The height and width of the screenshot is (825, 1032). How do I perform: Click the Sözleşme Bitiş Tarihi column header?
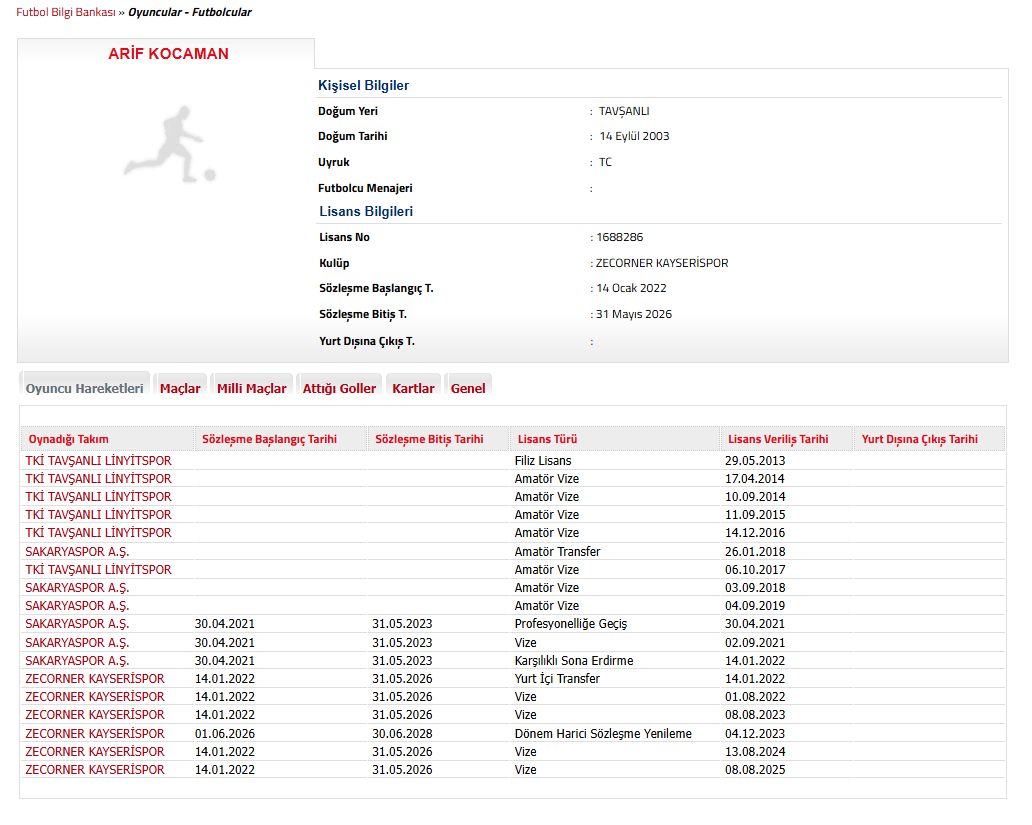point(429,439)
